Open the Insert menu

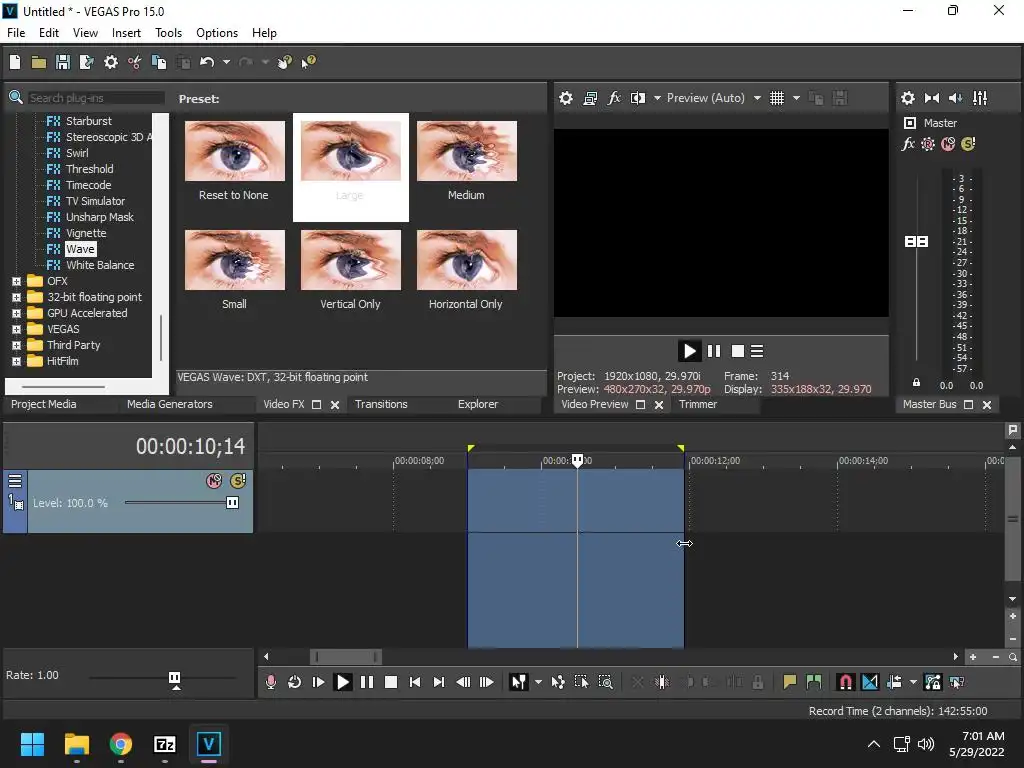pyautogui.click(x=126, y=33)
